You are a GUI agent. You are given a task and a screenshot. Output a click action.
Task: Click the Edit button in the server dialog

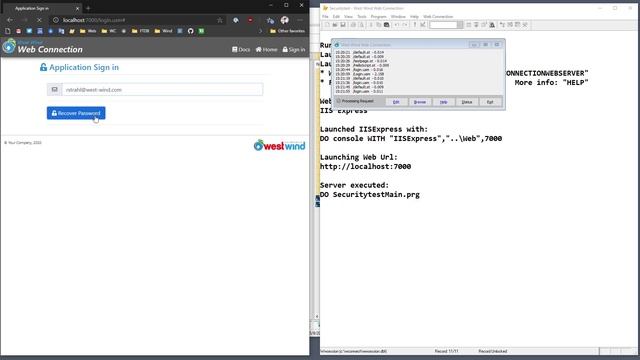pyautogui.click(x=396, y=102)
